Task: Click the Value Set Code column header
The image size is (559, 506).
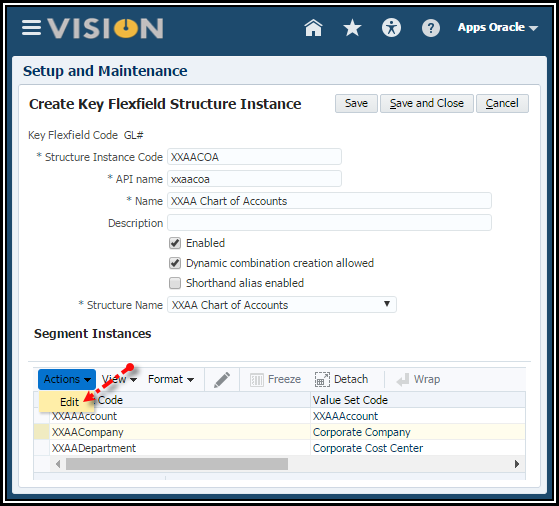Action: [418, 400]
